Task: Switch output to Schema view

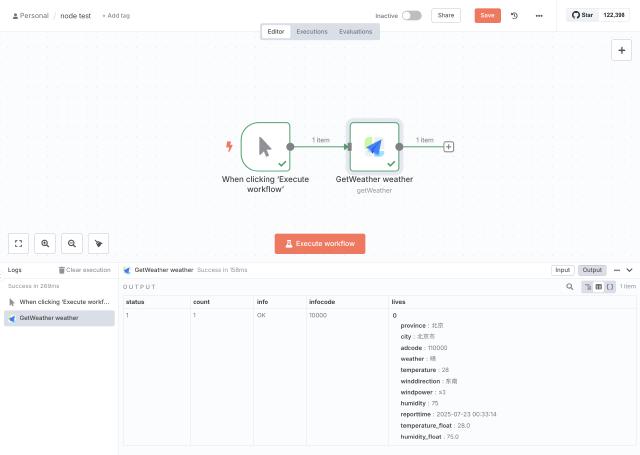Action: coord(587,287)
